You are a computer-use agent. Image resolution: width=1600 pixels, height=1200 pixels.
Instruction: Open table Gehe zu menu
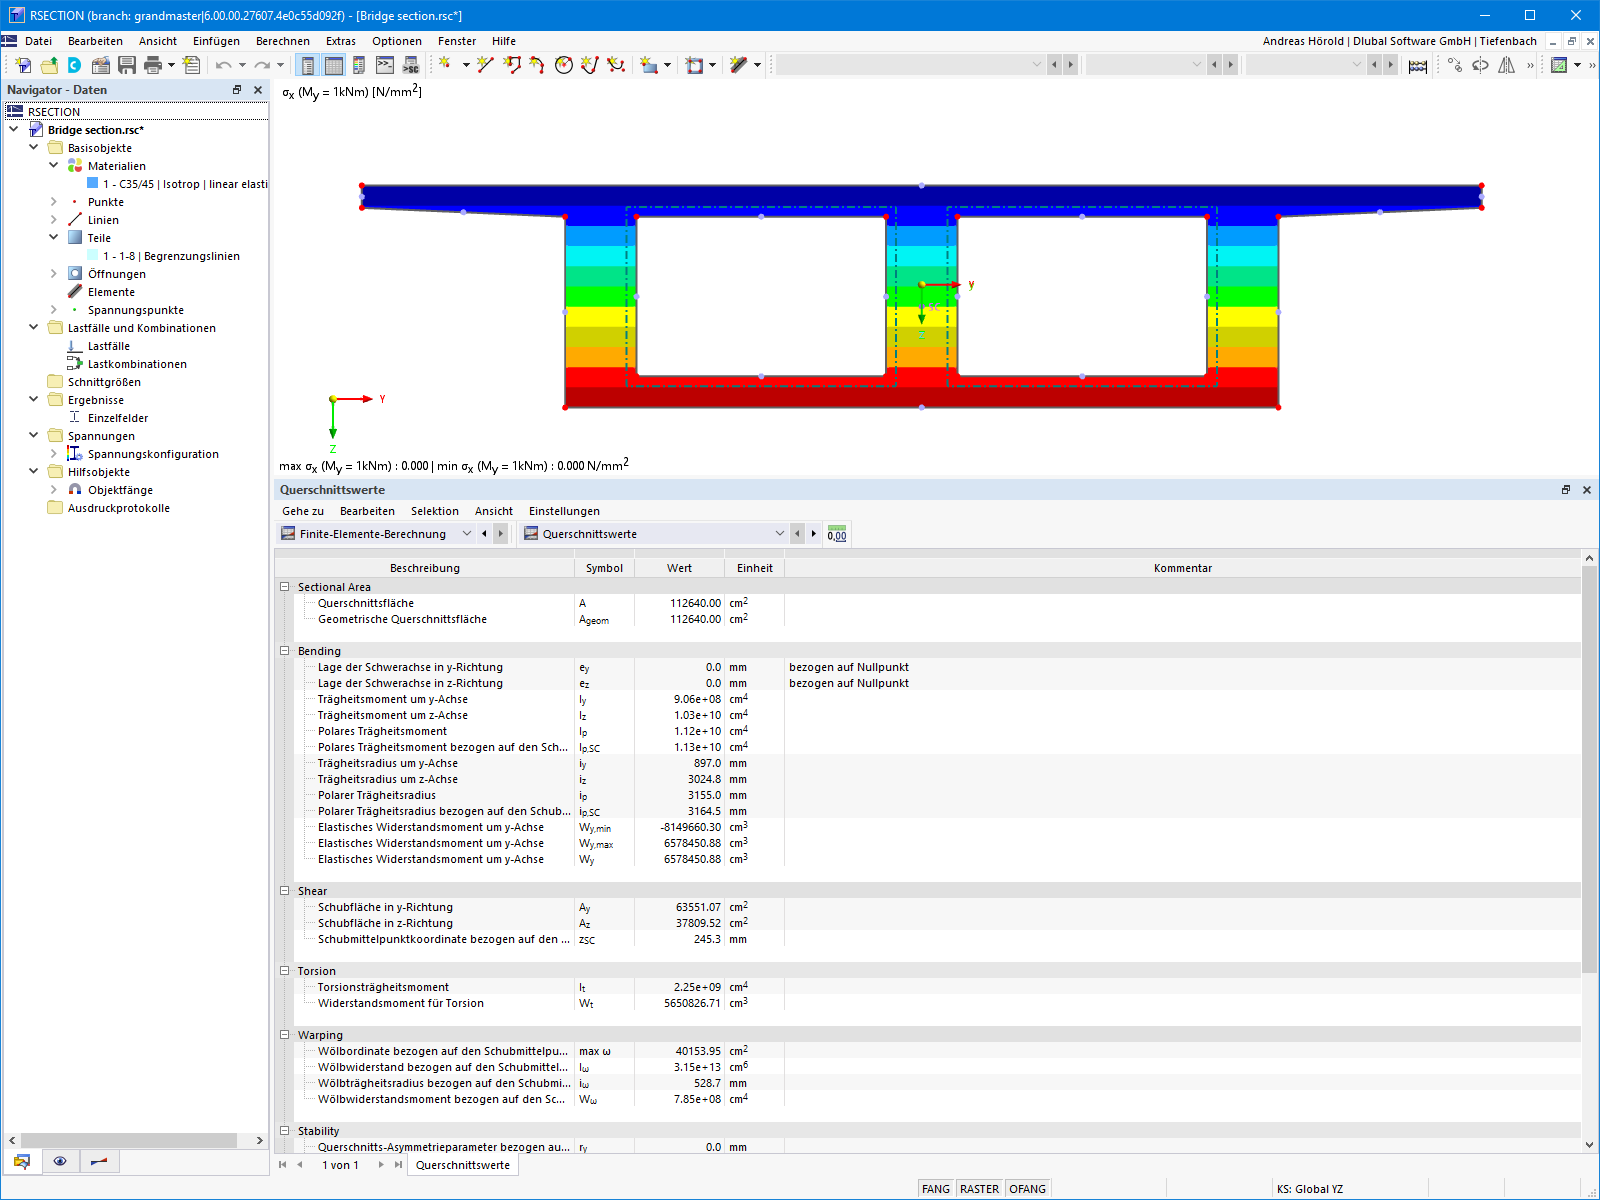[x=303, y=511]
